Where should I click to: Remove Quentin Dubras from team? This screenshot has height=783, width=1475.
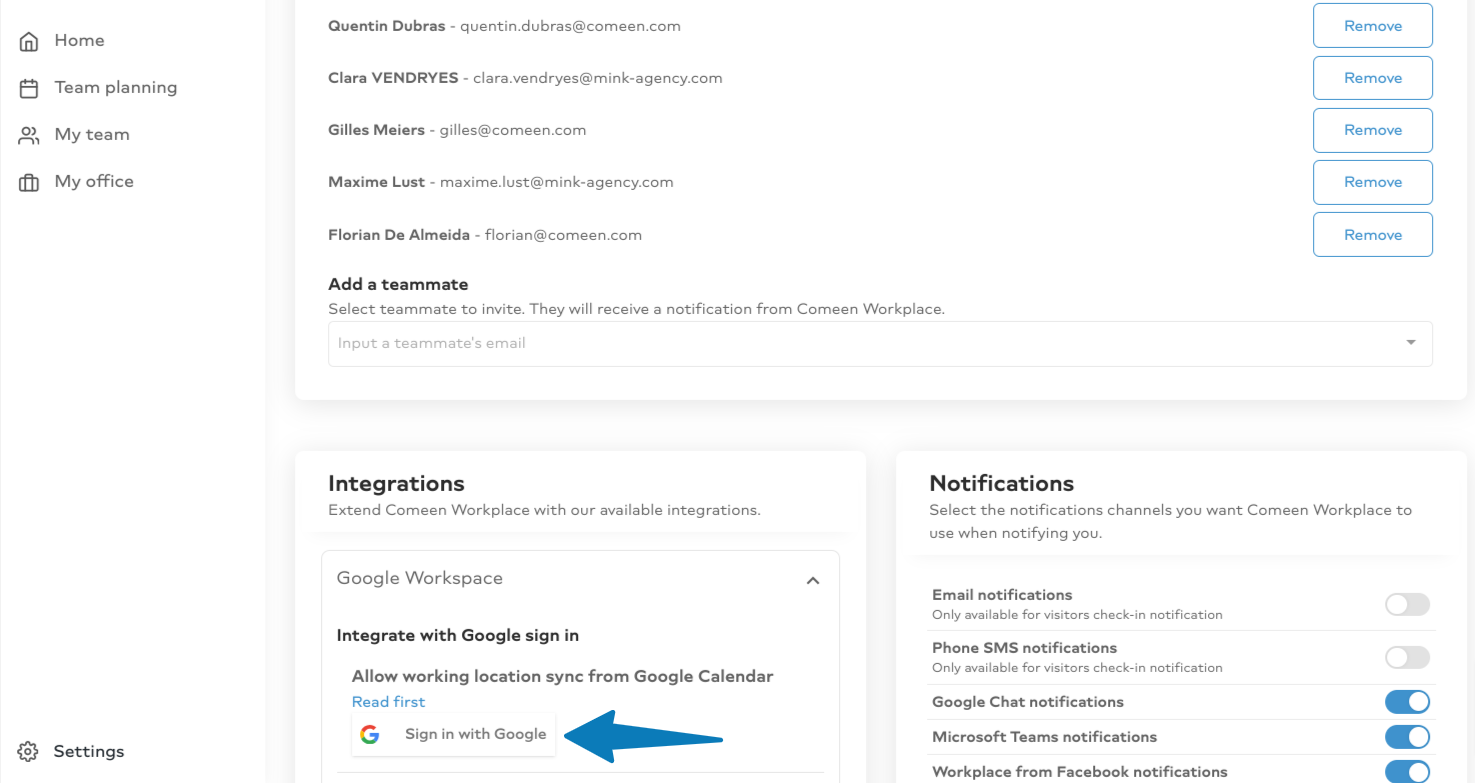(x=1372, y=26)
